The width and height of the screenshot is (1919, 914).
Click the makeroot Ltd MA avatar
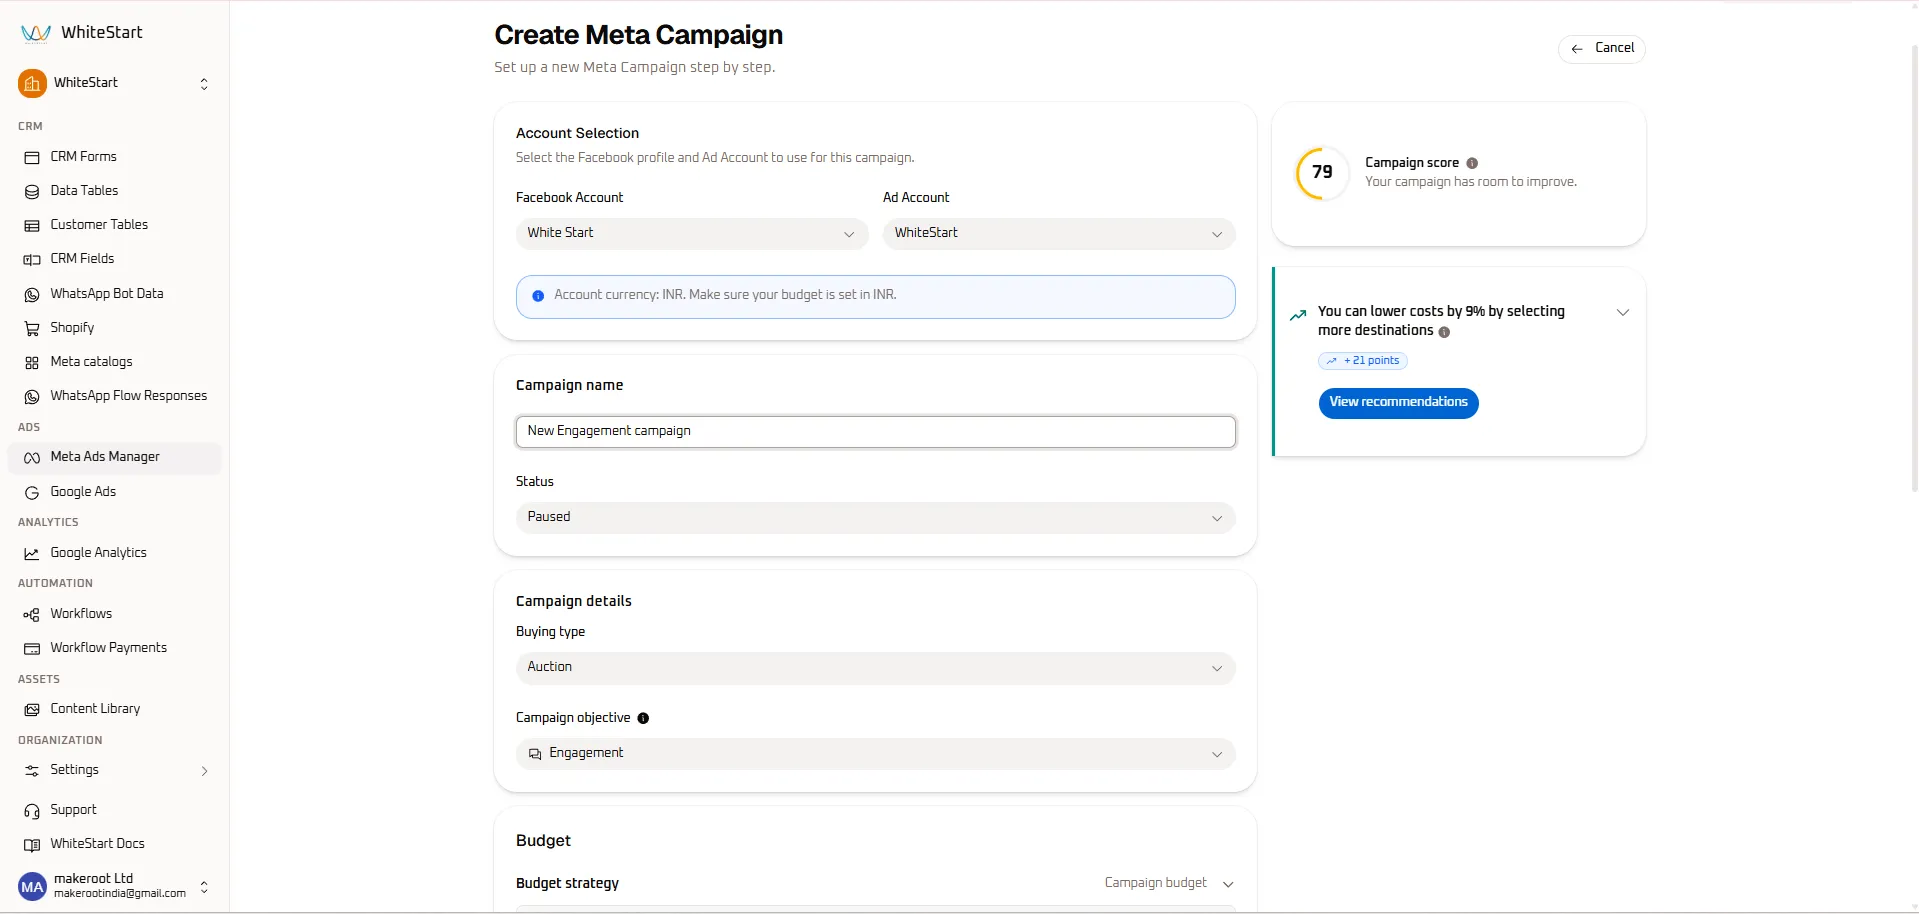pos(32,887)
